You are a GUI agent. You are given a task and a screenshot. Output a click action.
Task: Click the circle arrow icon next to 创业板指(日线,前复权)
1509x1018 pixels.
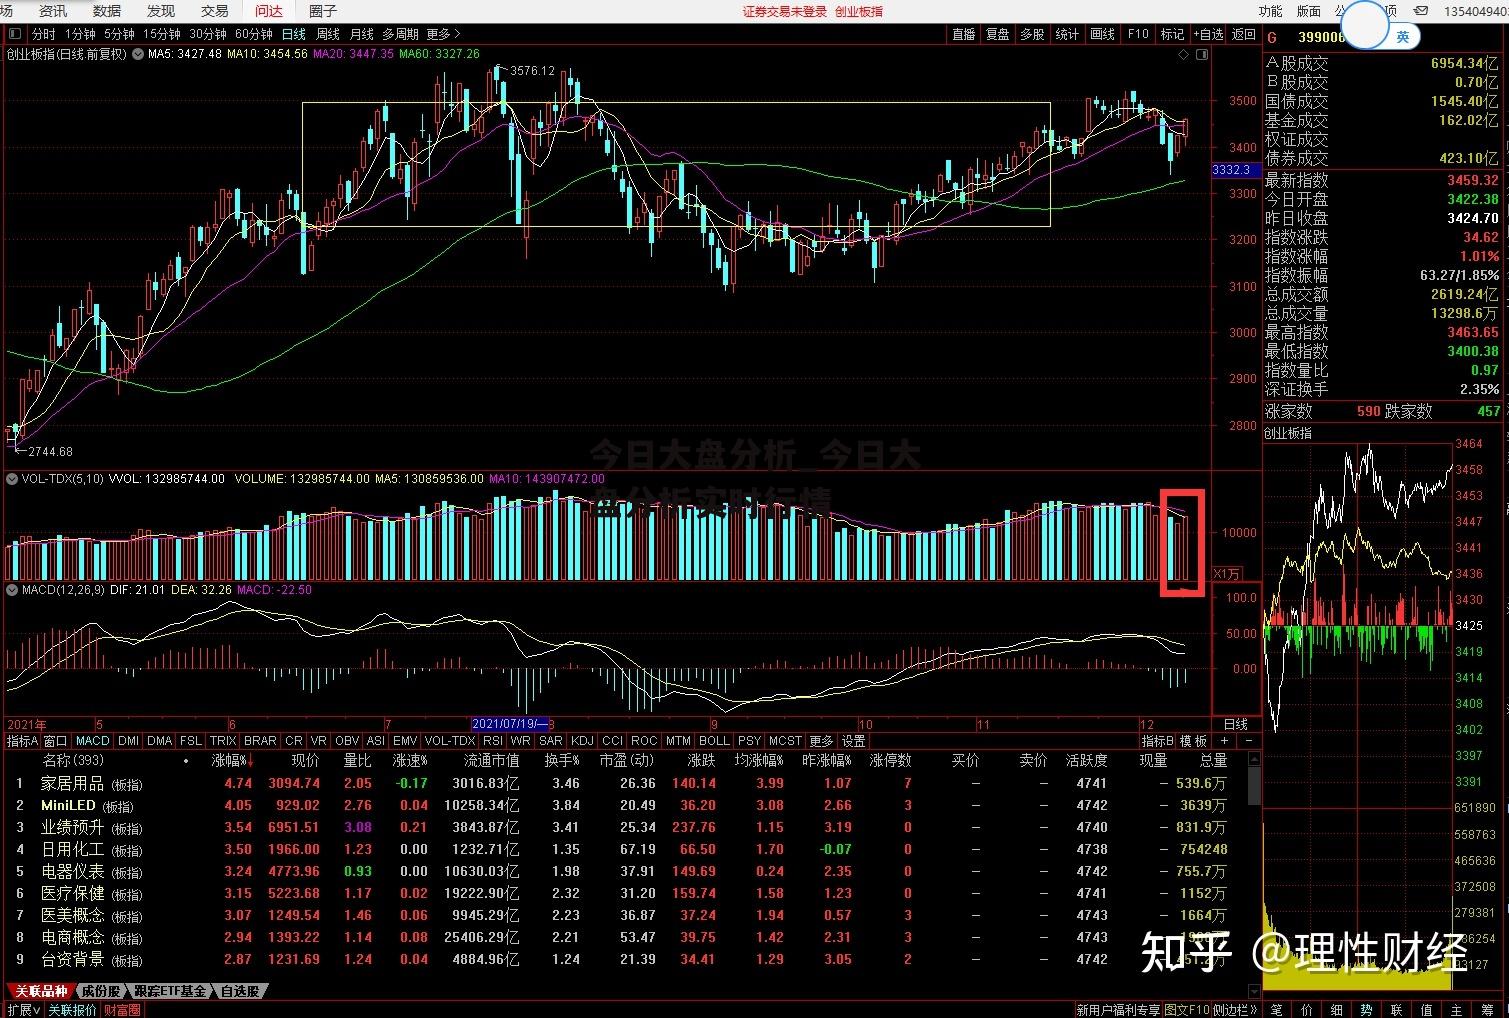[138, 54]
